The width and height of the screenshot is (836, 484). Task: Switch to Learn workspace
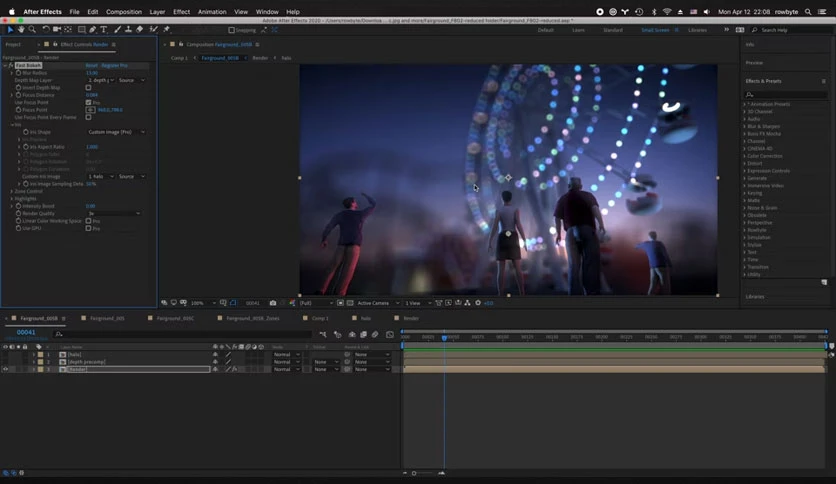(578, 30)
